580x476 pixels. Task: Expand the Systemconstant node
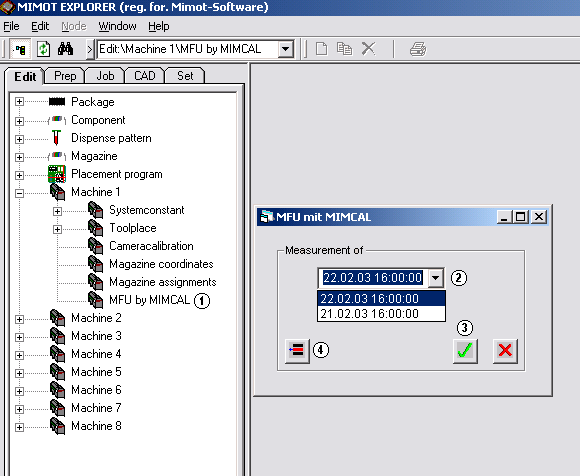pyautogui.click(x=57, y=211)
